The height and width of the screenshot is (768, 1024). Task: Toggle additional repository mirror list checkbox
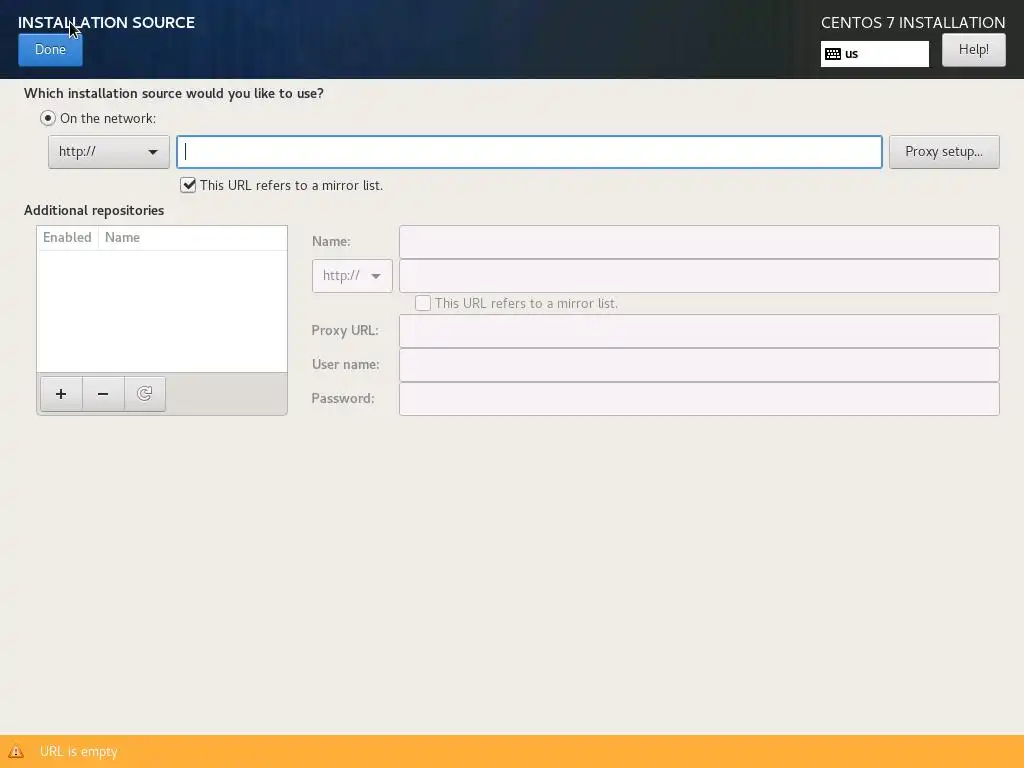click(423, 303)
